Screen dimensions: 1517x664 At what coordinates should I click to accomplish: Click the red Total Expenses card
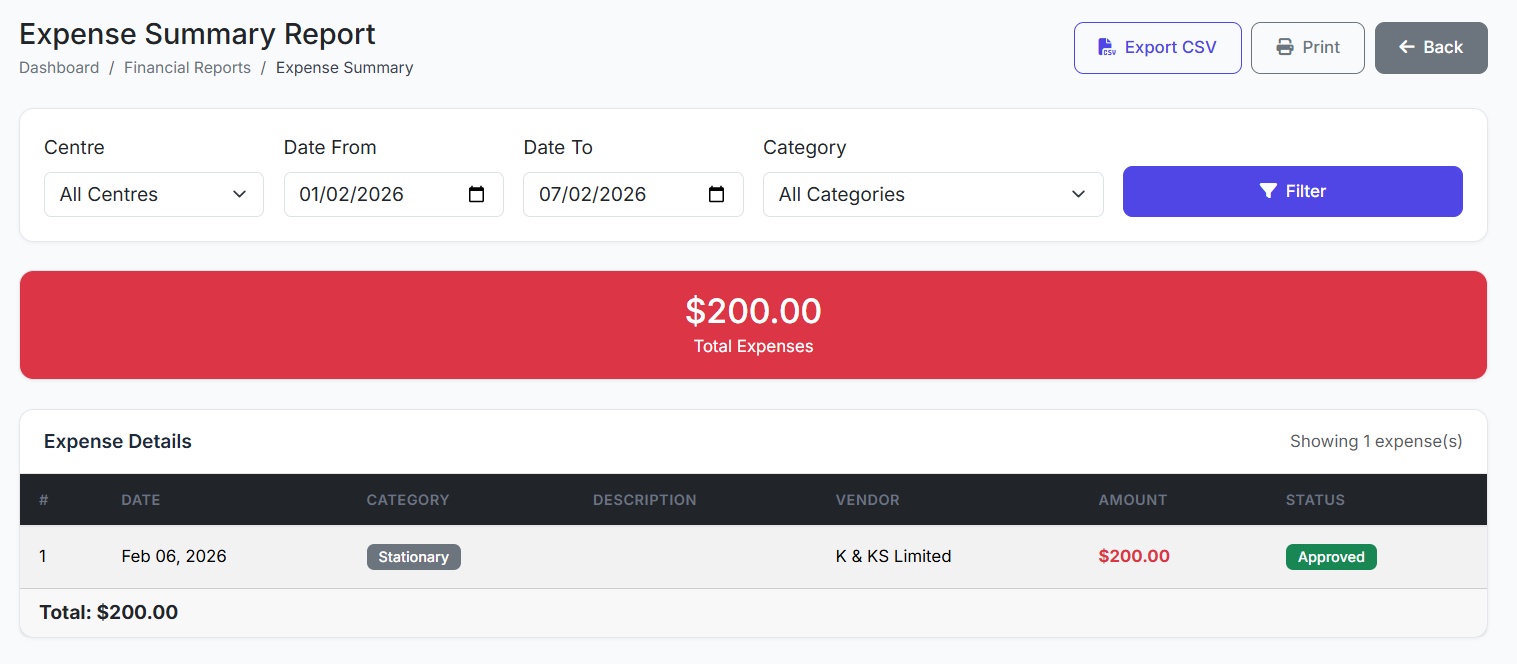[x=753, y=325]
